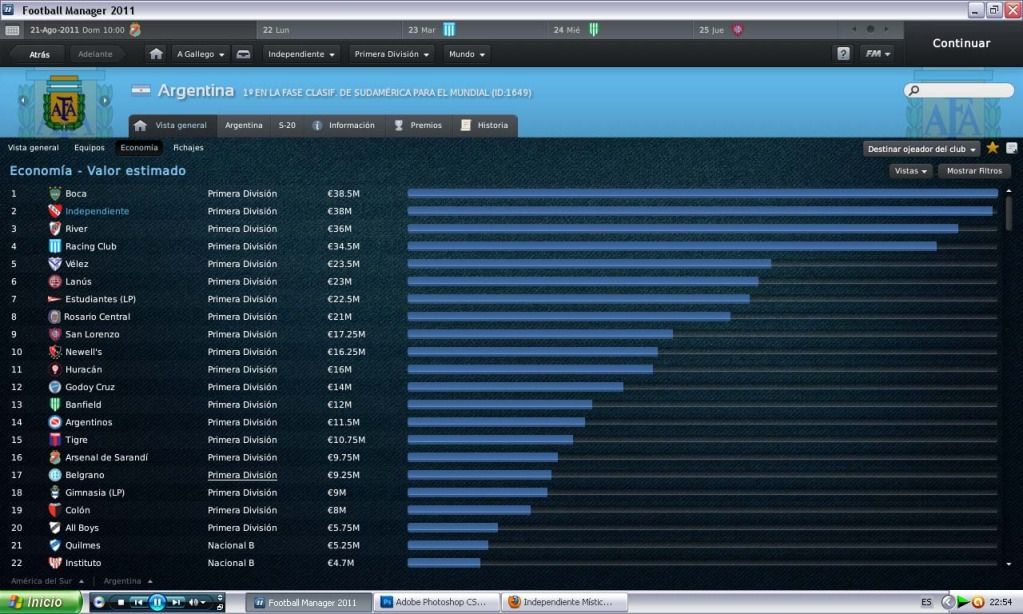The image size is (1023, 614).
Task: Click the scroll down arrow of list
Action: click(x=1009, y=564)
